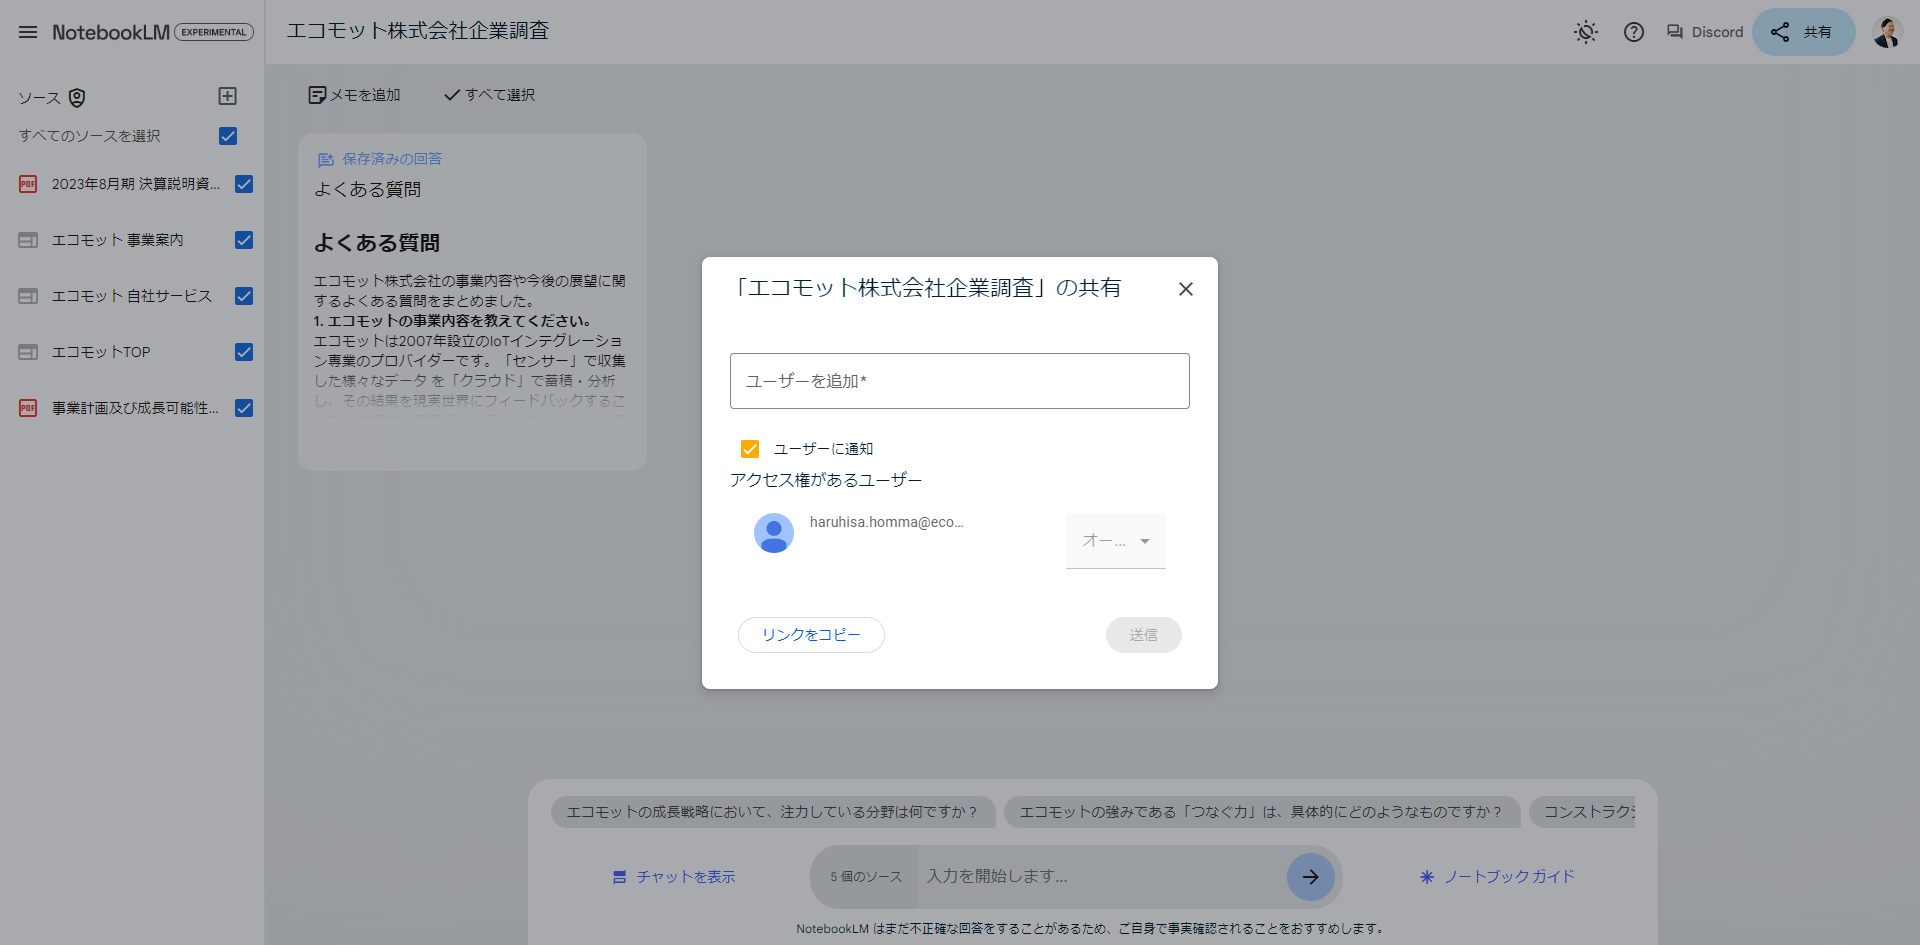The width and height of the screenshot is (1920, 945).
Task: Click the リンクをコピー button
Action: pyautogui.click(x=811, y=635)
